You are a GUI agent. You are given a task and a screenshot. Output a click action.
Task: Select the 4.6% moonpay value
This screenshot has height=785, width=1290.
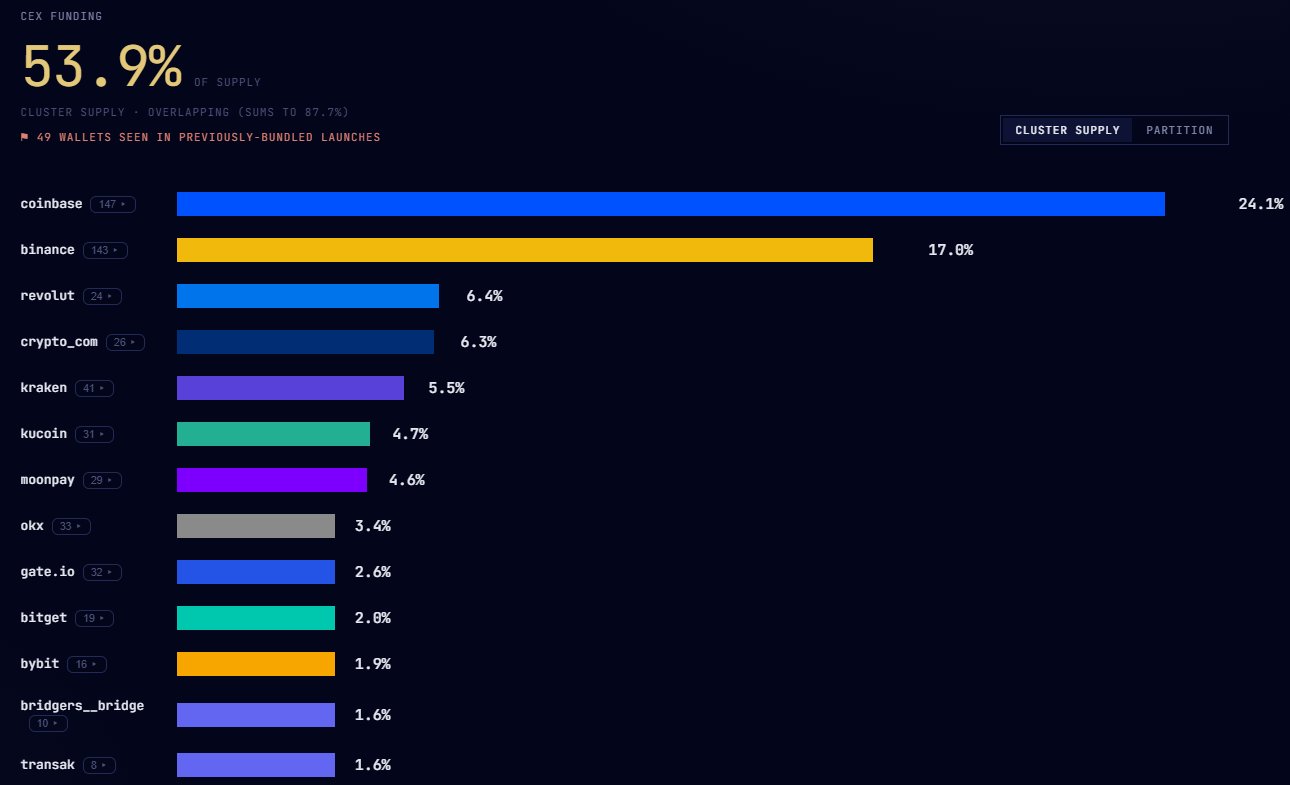(407, 480)
